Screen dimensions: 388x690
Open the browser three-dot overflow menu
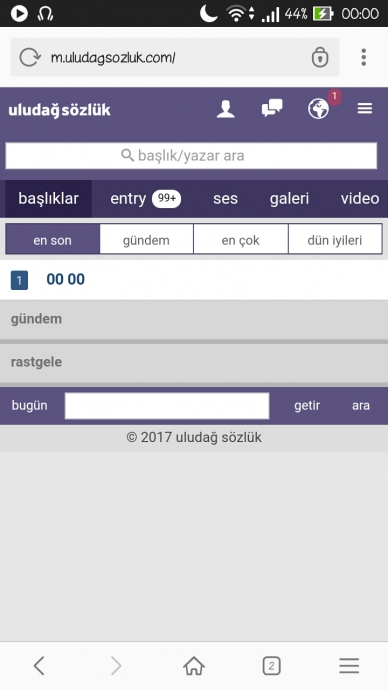(x=363, y=57)
